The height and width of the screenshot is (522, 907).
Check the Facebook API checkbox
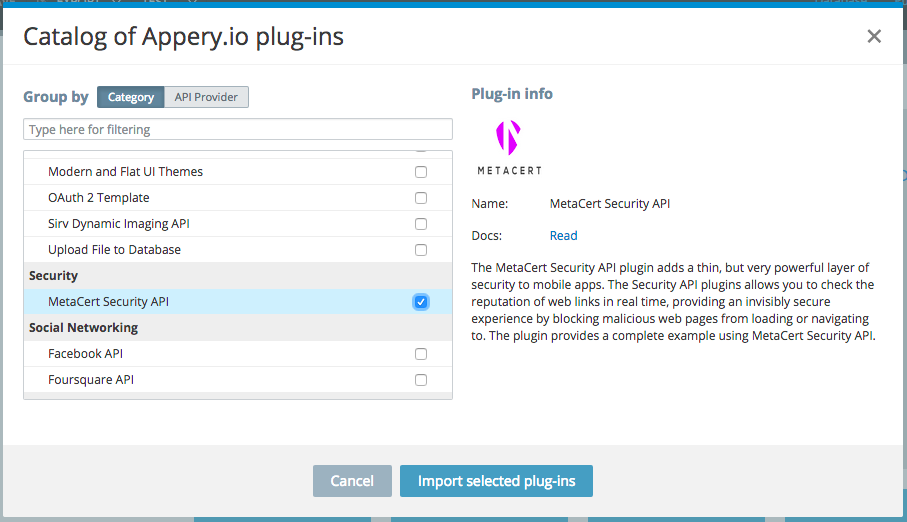tap(421, 354)
